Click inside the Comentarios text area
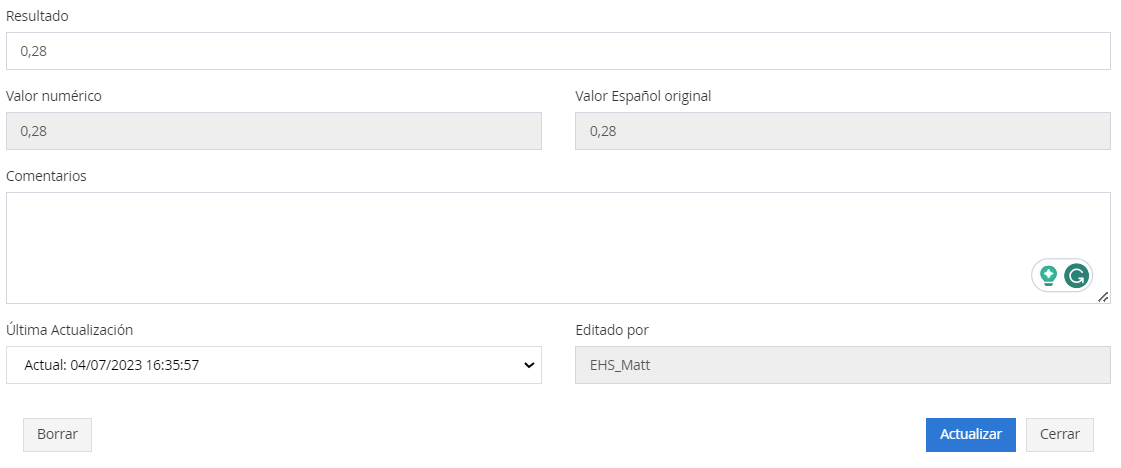1121x468 pixels. 558,248
